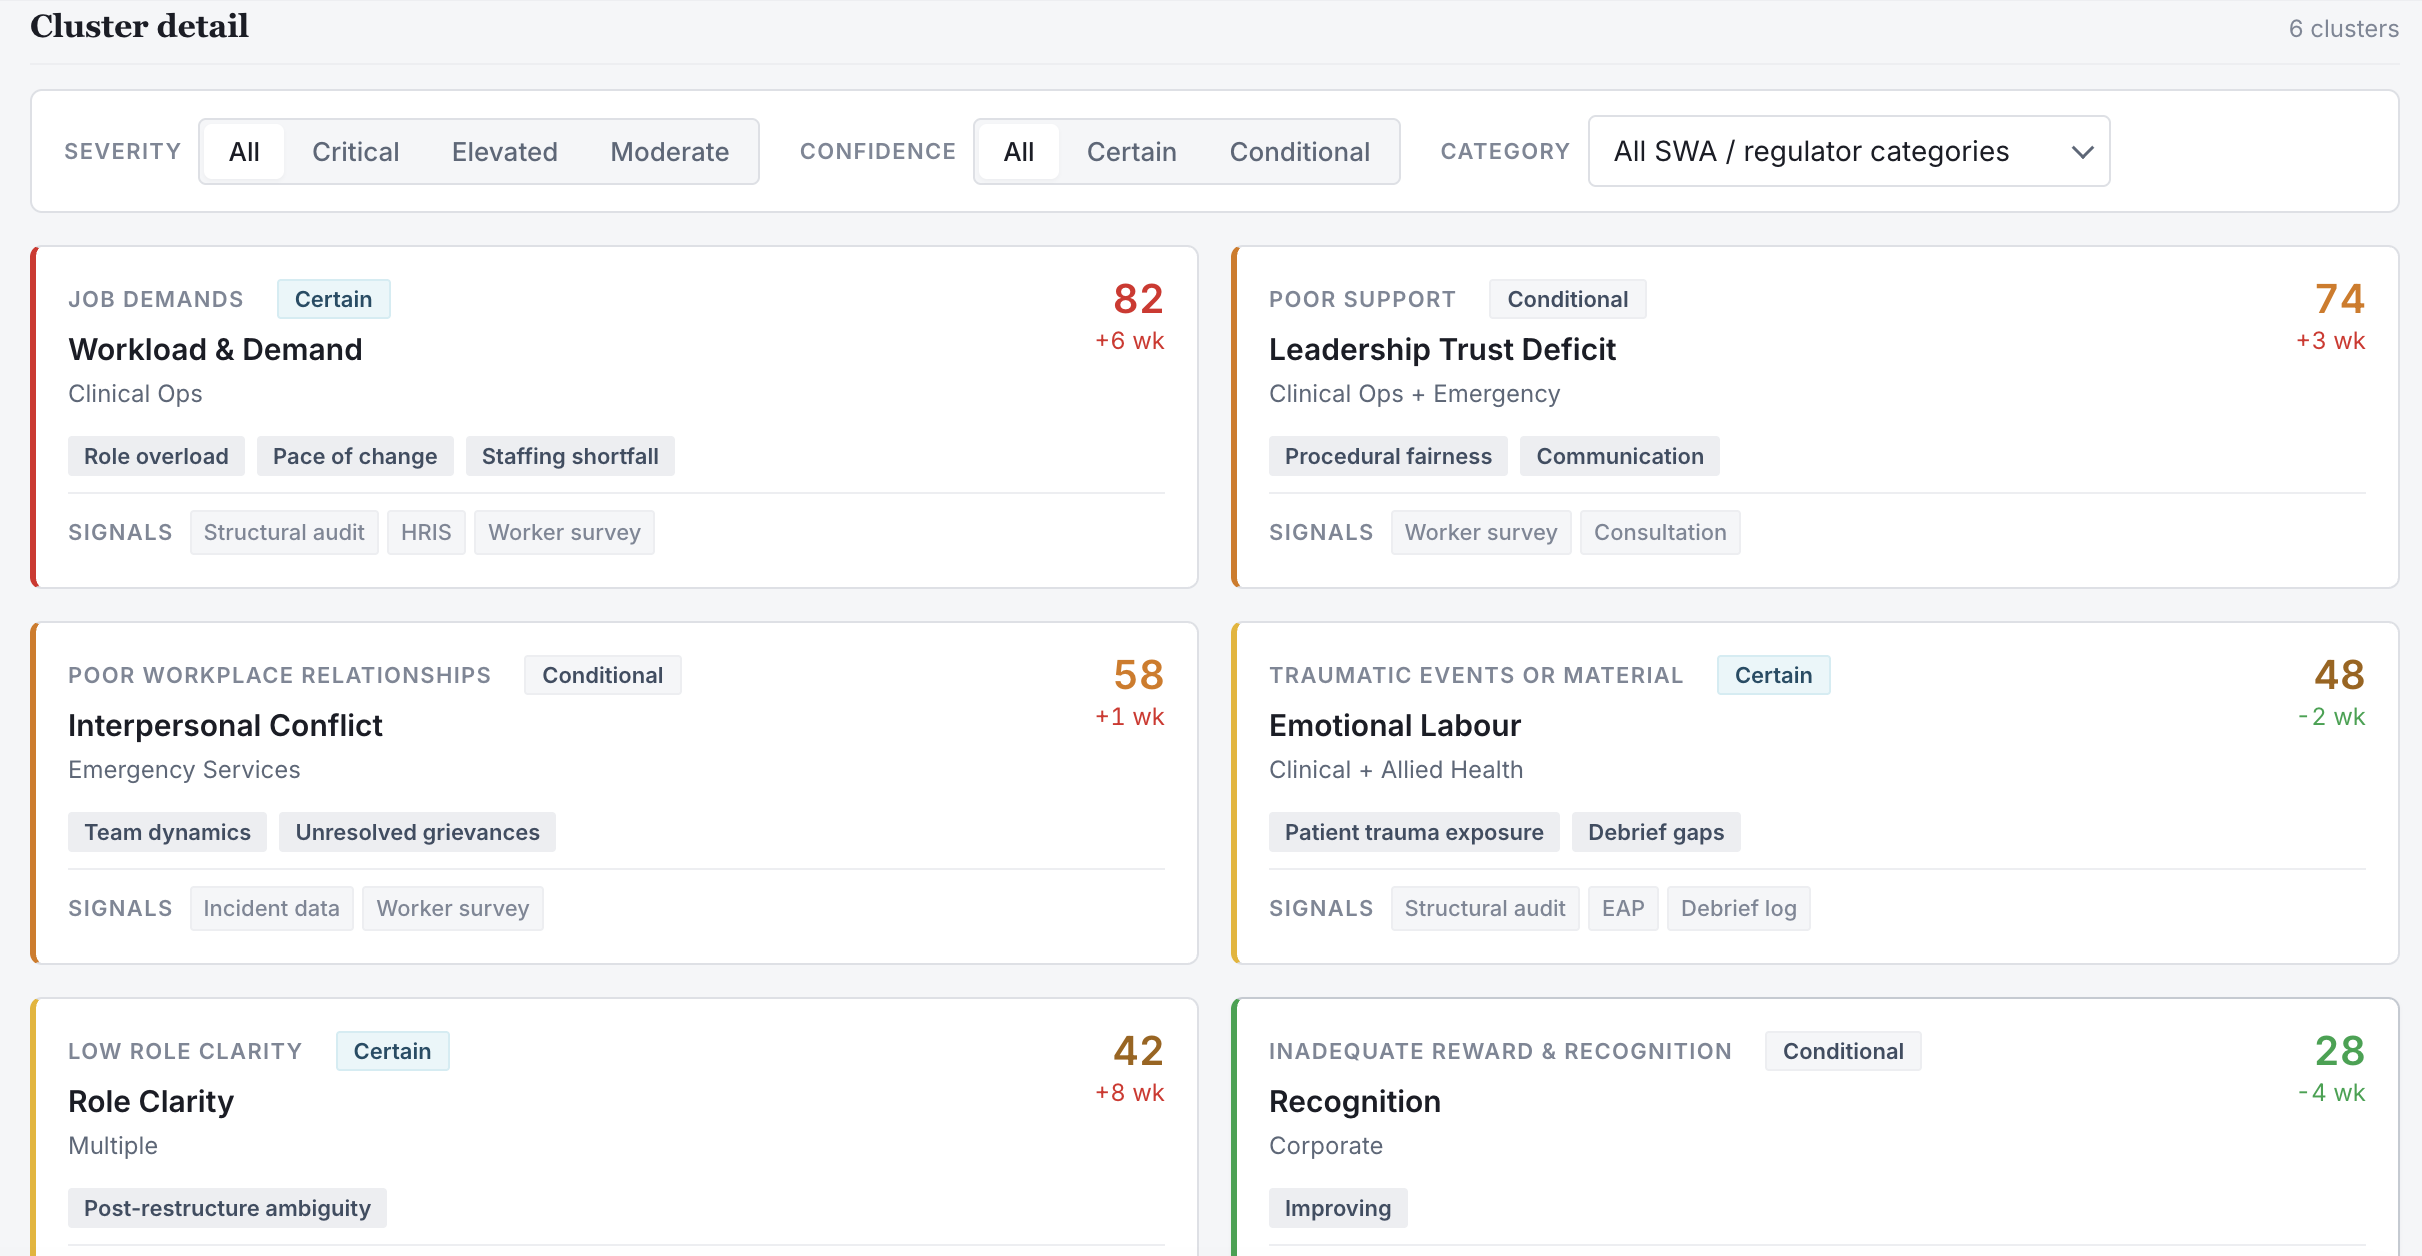Click the JOB DEMANDS category label
Viewport: 2422px width, 1256px height.
[156, 299]
